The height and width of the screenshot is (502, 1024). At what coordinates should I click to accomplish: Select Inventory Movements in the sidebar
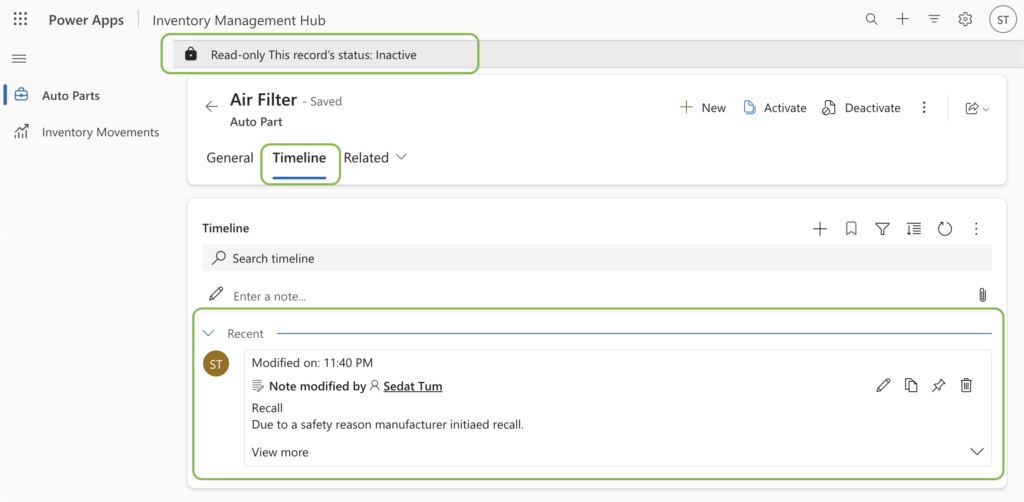[x=100, y=132]
